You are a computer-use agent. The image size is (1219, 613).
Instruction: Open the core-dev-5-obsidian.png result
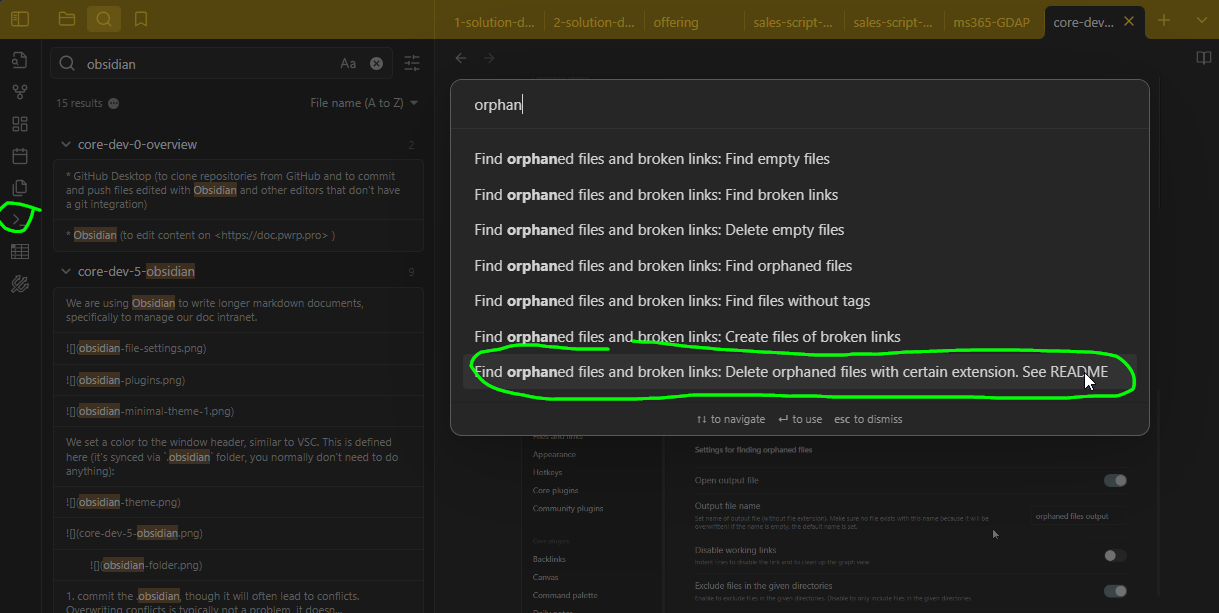239,533
